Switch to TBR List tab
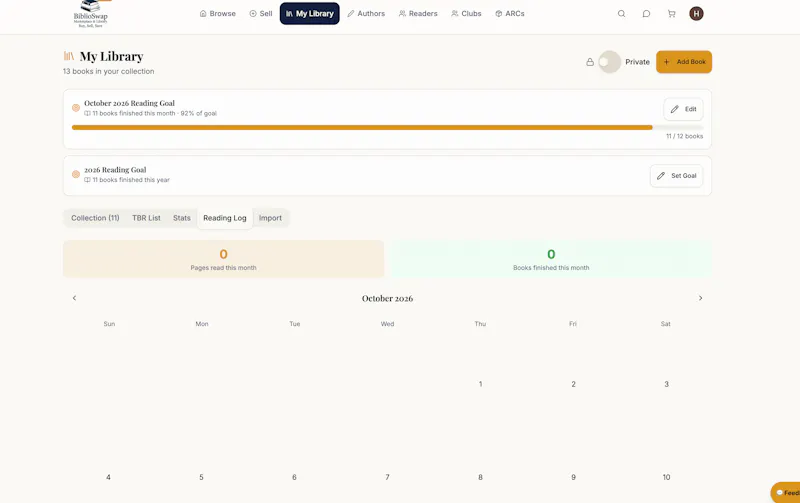 click(x=146, y=218)
